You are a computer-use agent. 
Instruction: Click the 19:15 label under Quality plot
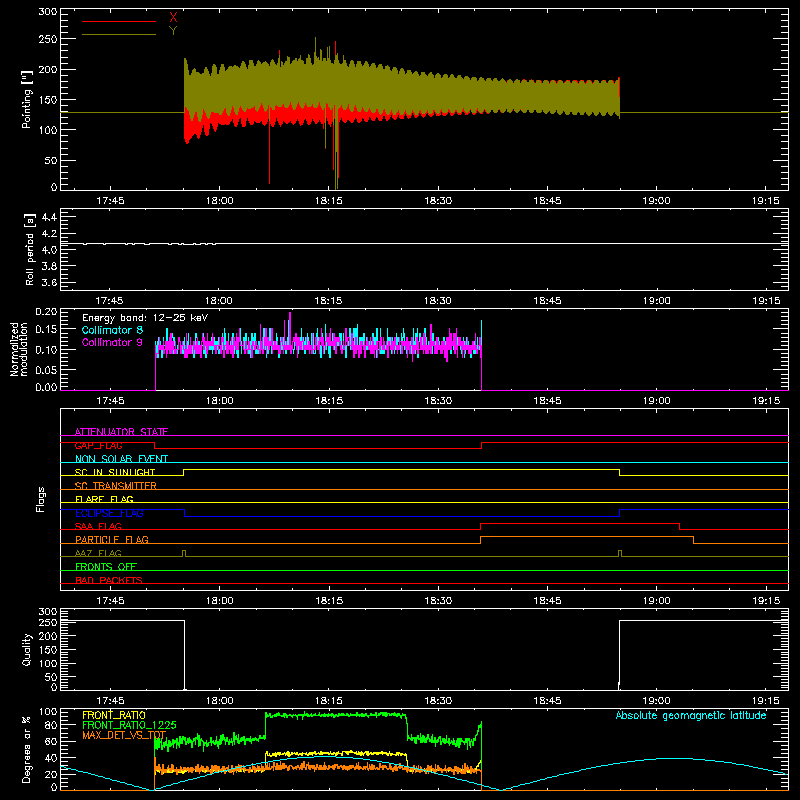[766, 701]
